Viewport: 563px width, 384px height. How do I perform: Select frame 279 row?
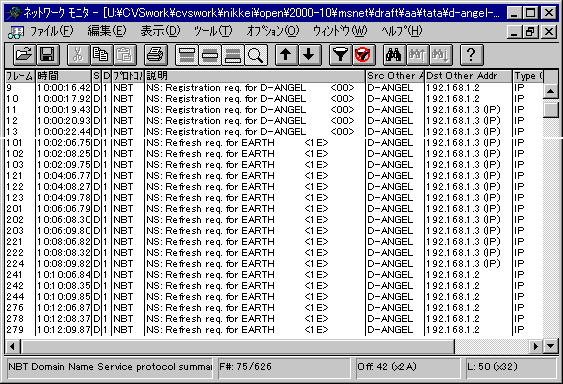(x=274, y=330)
